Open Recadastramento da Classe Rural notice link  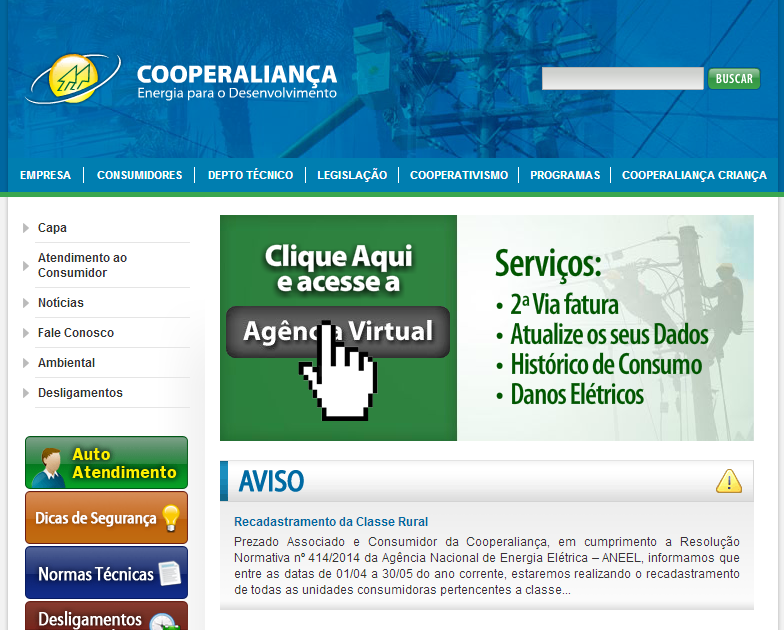pos(331,522)
